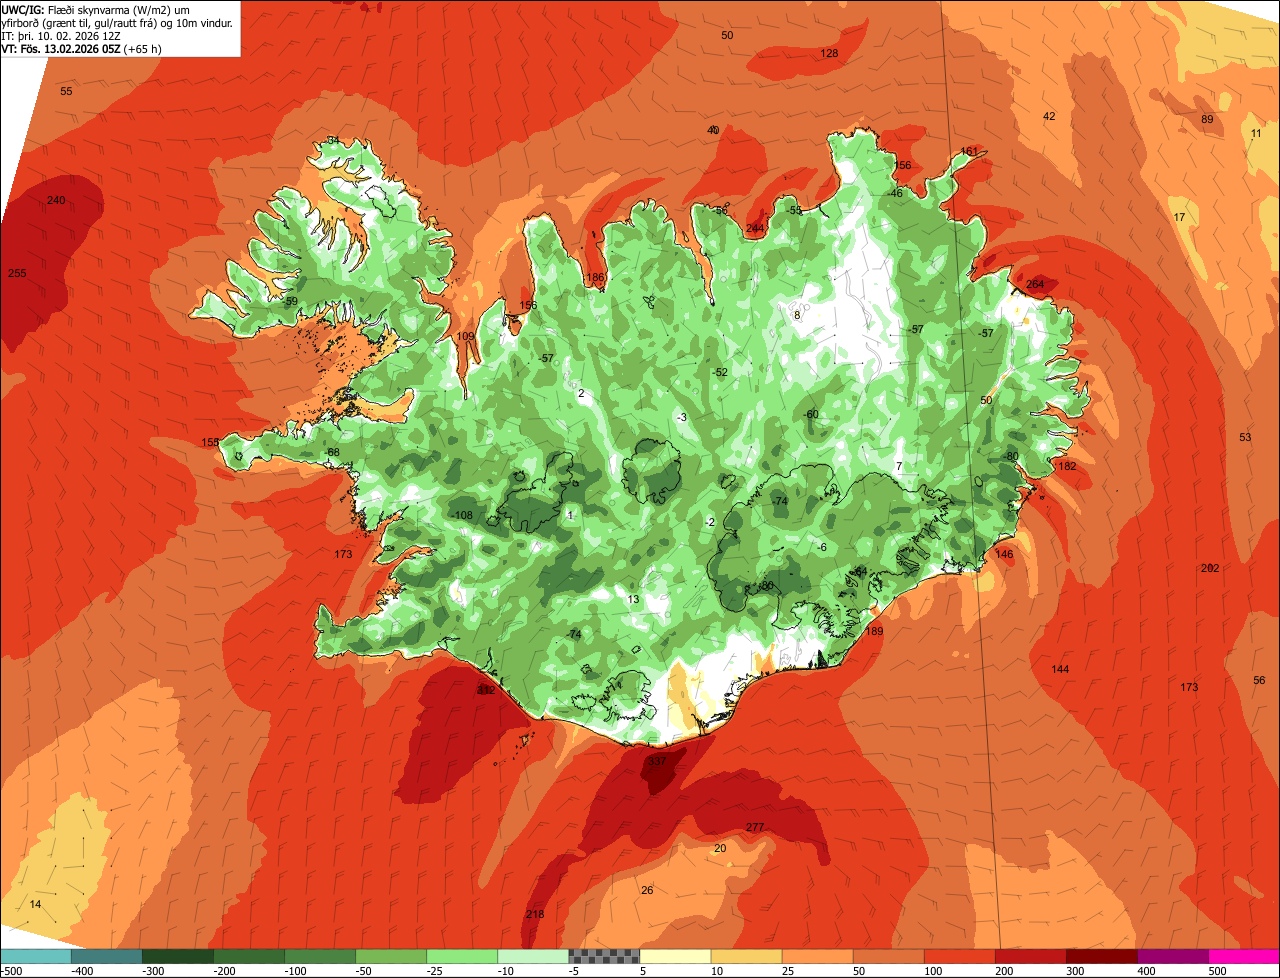Click the purple swatch between 400 and 500
The width and height of the screenshot is (1280, 978).
[1173, 956]
